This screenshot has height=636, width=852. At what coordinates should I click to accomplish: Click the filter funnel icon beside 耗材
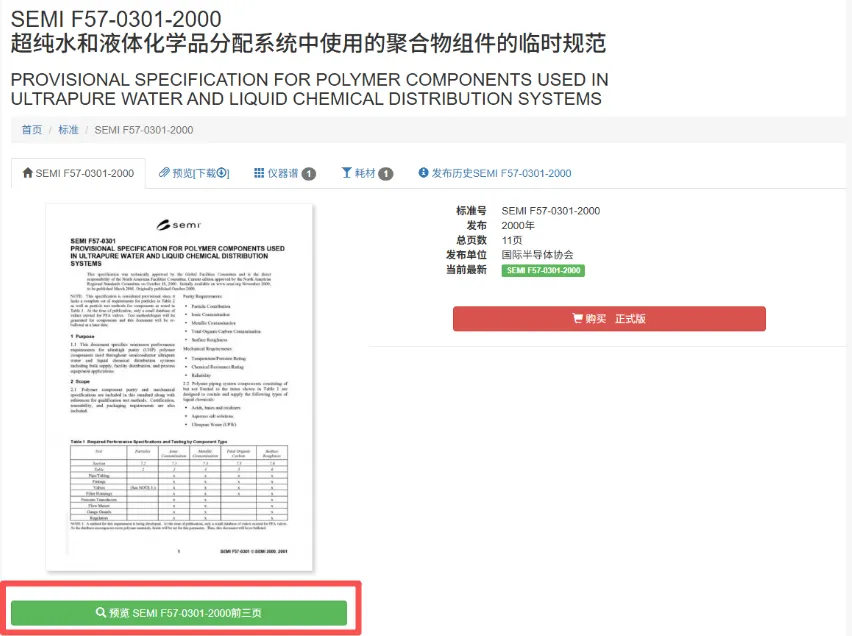(347, 173)
